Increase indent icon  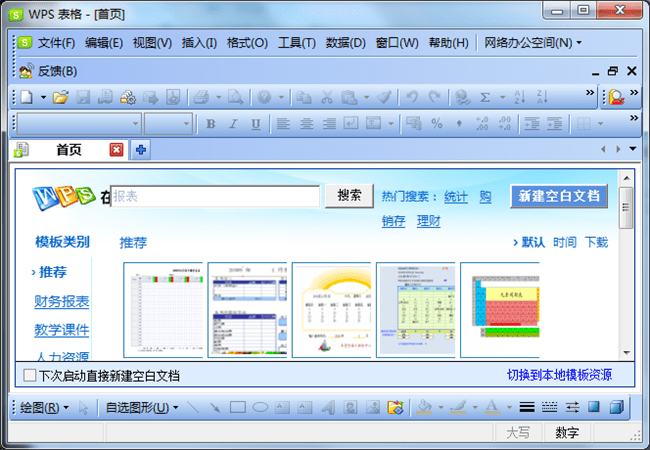tap(555, 123)
